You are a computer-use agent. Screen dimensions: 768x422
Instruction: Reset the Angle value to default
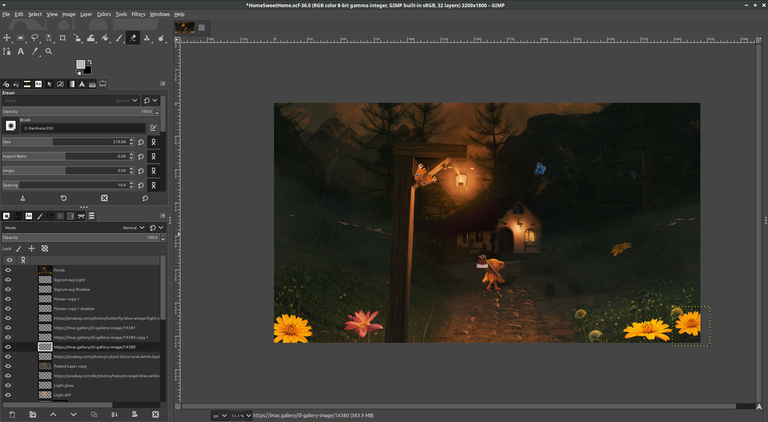click(x=141, y=171)
